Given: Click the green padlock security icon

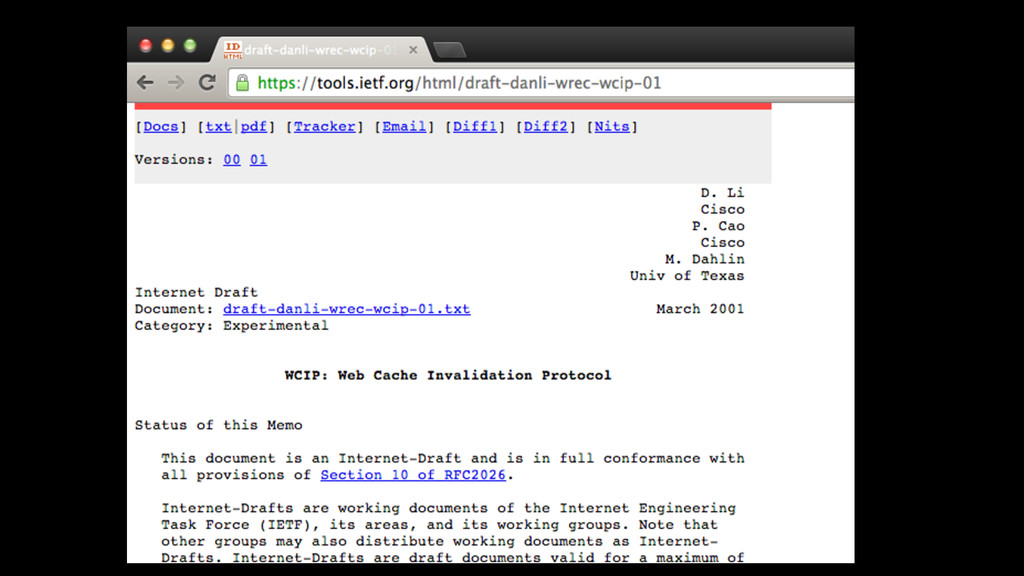Looking at the screenshot, I should click(x=242, y=83).
